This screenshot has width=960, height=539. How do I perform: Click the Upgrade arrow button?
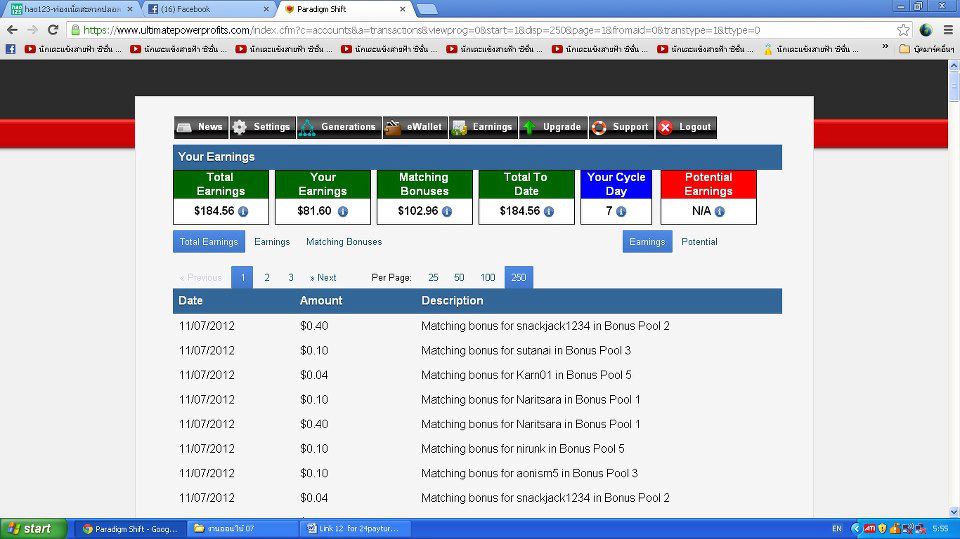point(553,127)
